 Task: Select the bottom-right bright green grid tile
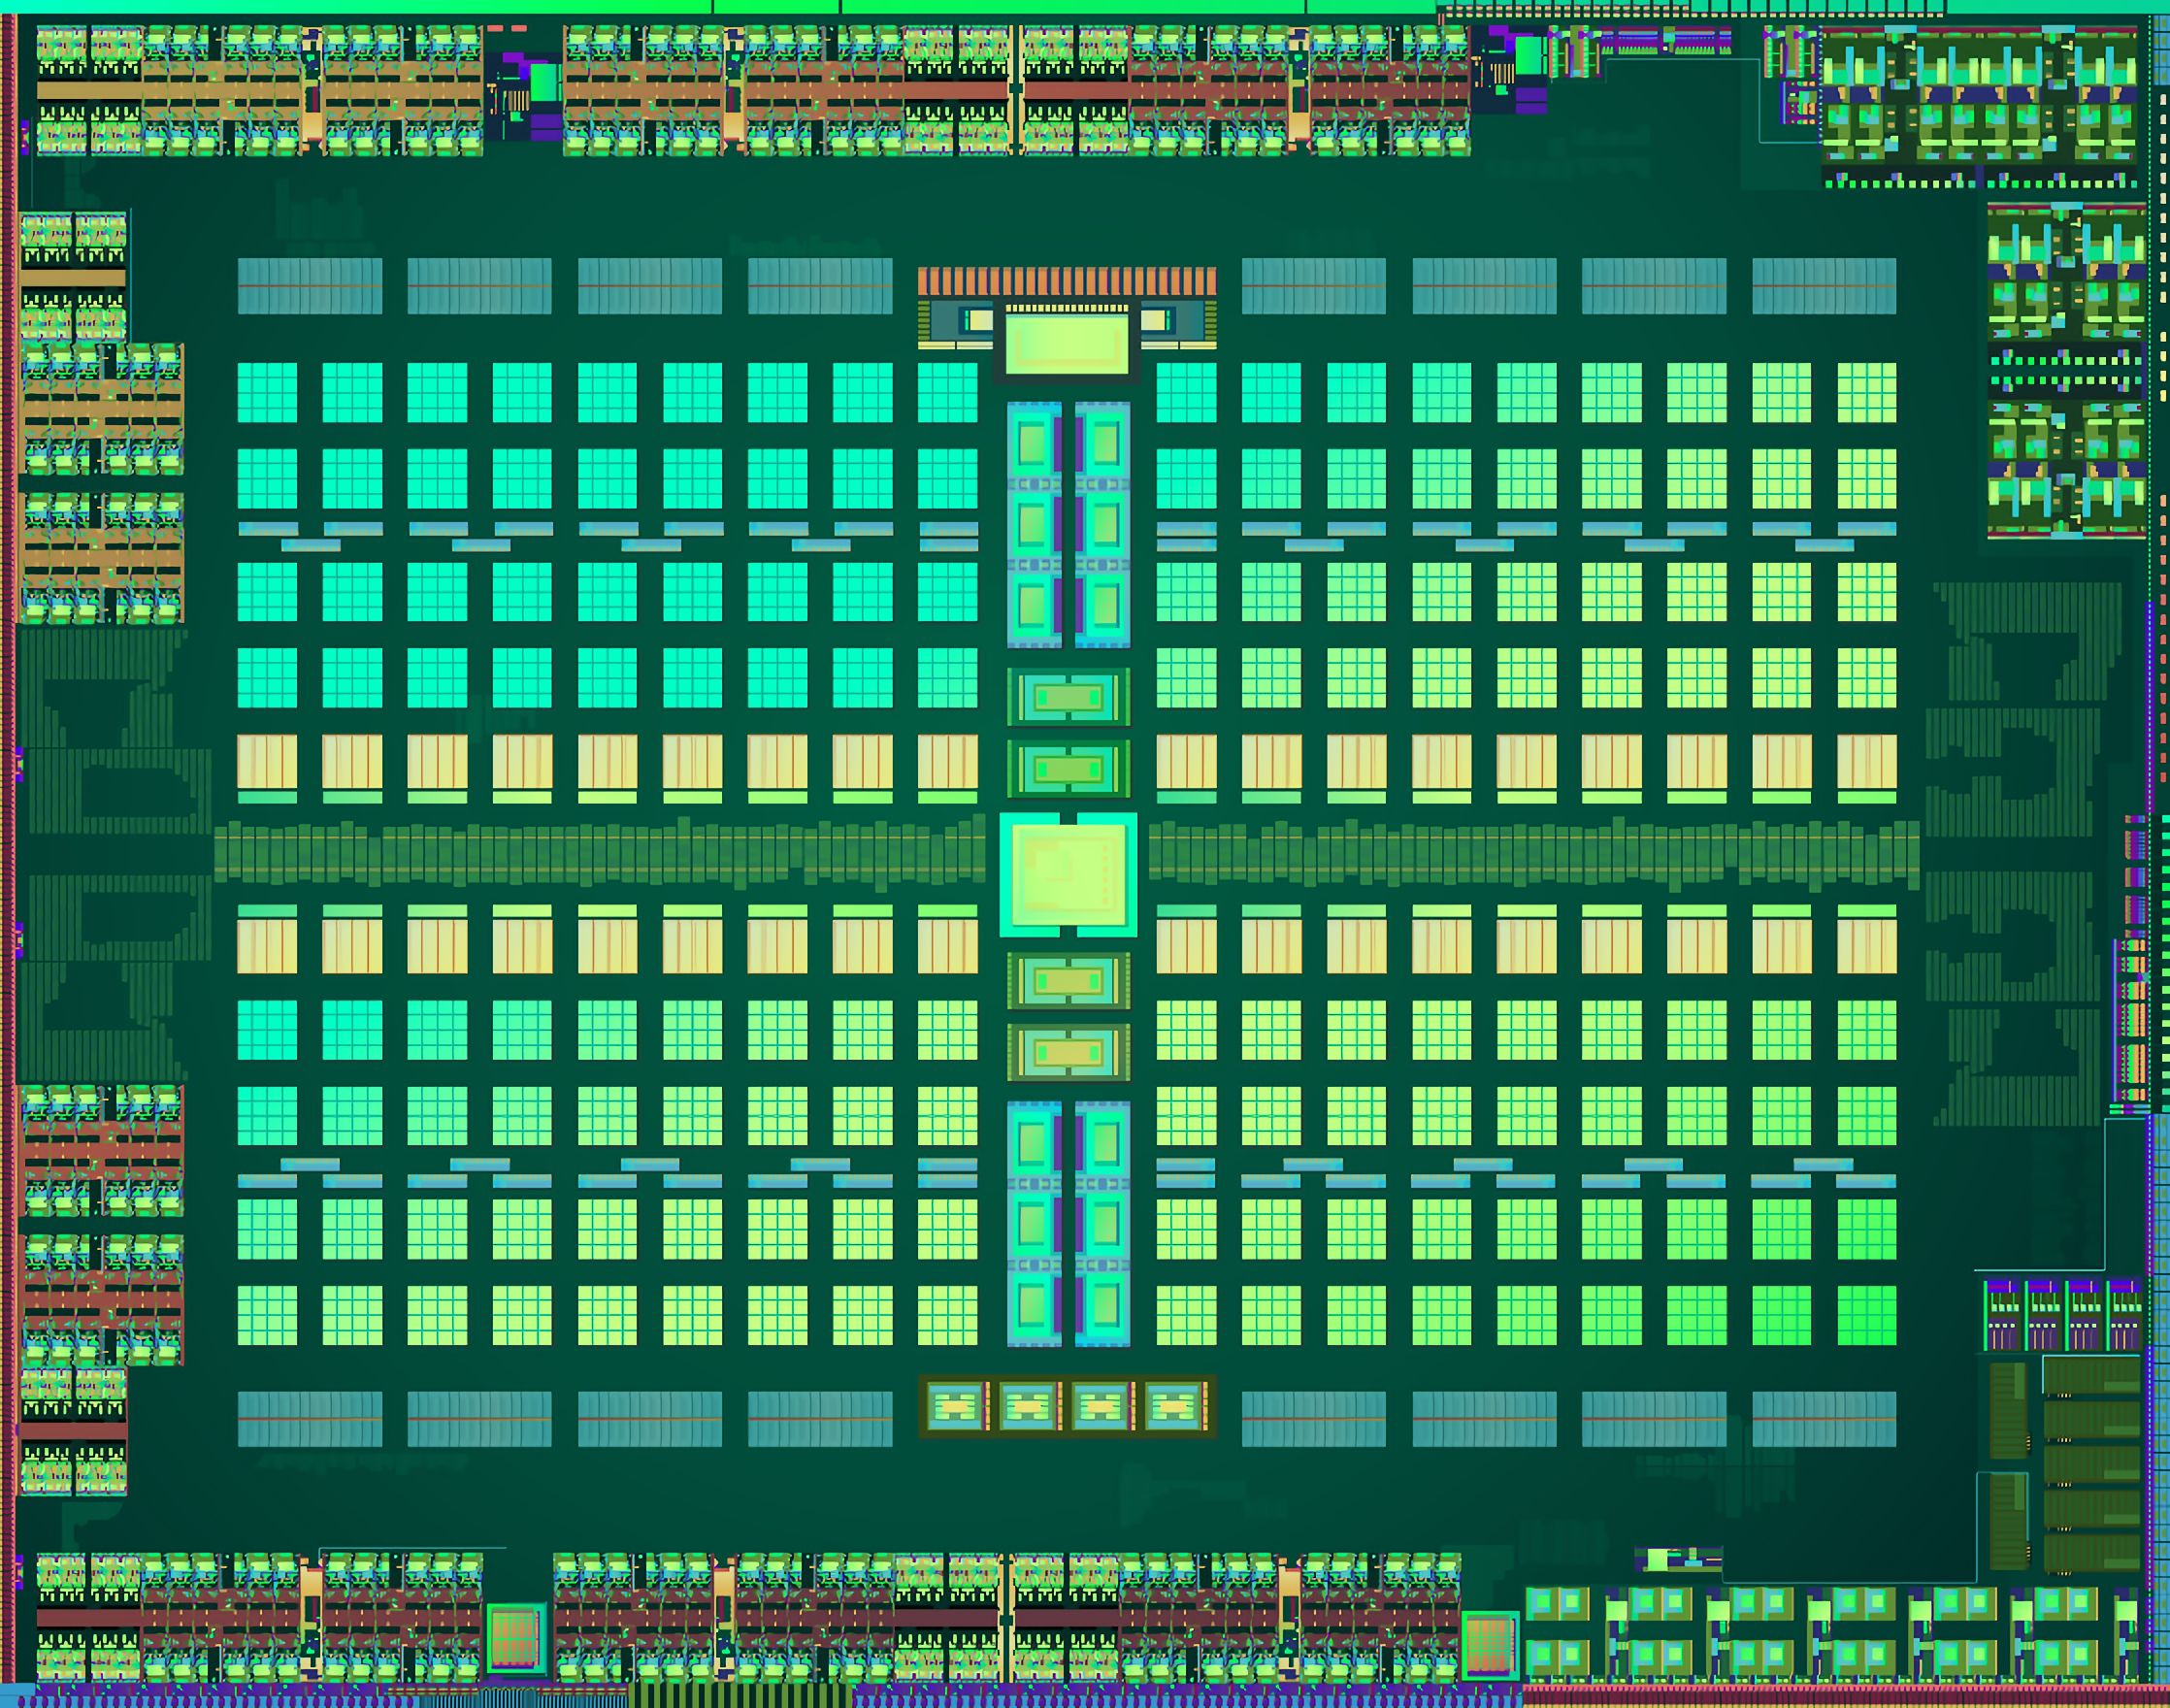click(1866, 1315)
